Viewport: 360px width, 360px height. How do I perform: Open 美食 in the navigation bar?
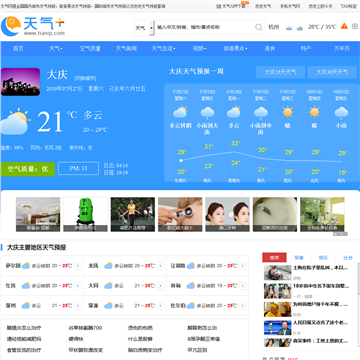270,48
